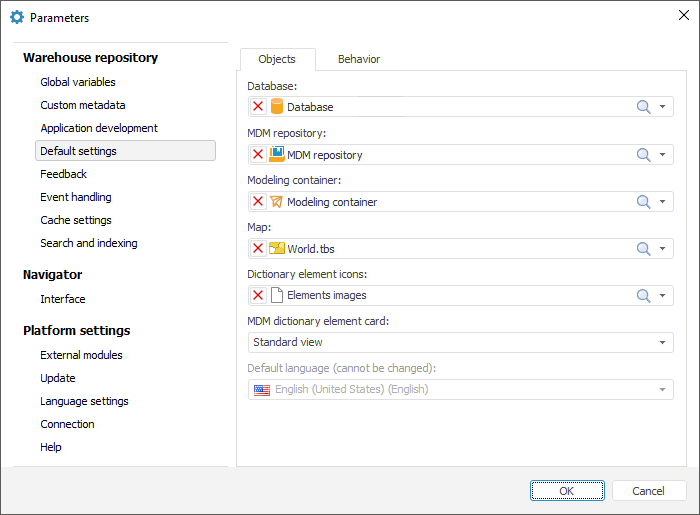Screen dimensions: 700x515
Task: Open Global variables settings
Action: coord(77,82)
